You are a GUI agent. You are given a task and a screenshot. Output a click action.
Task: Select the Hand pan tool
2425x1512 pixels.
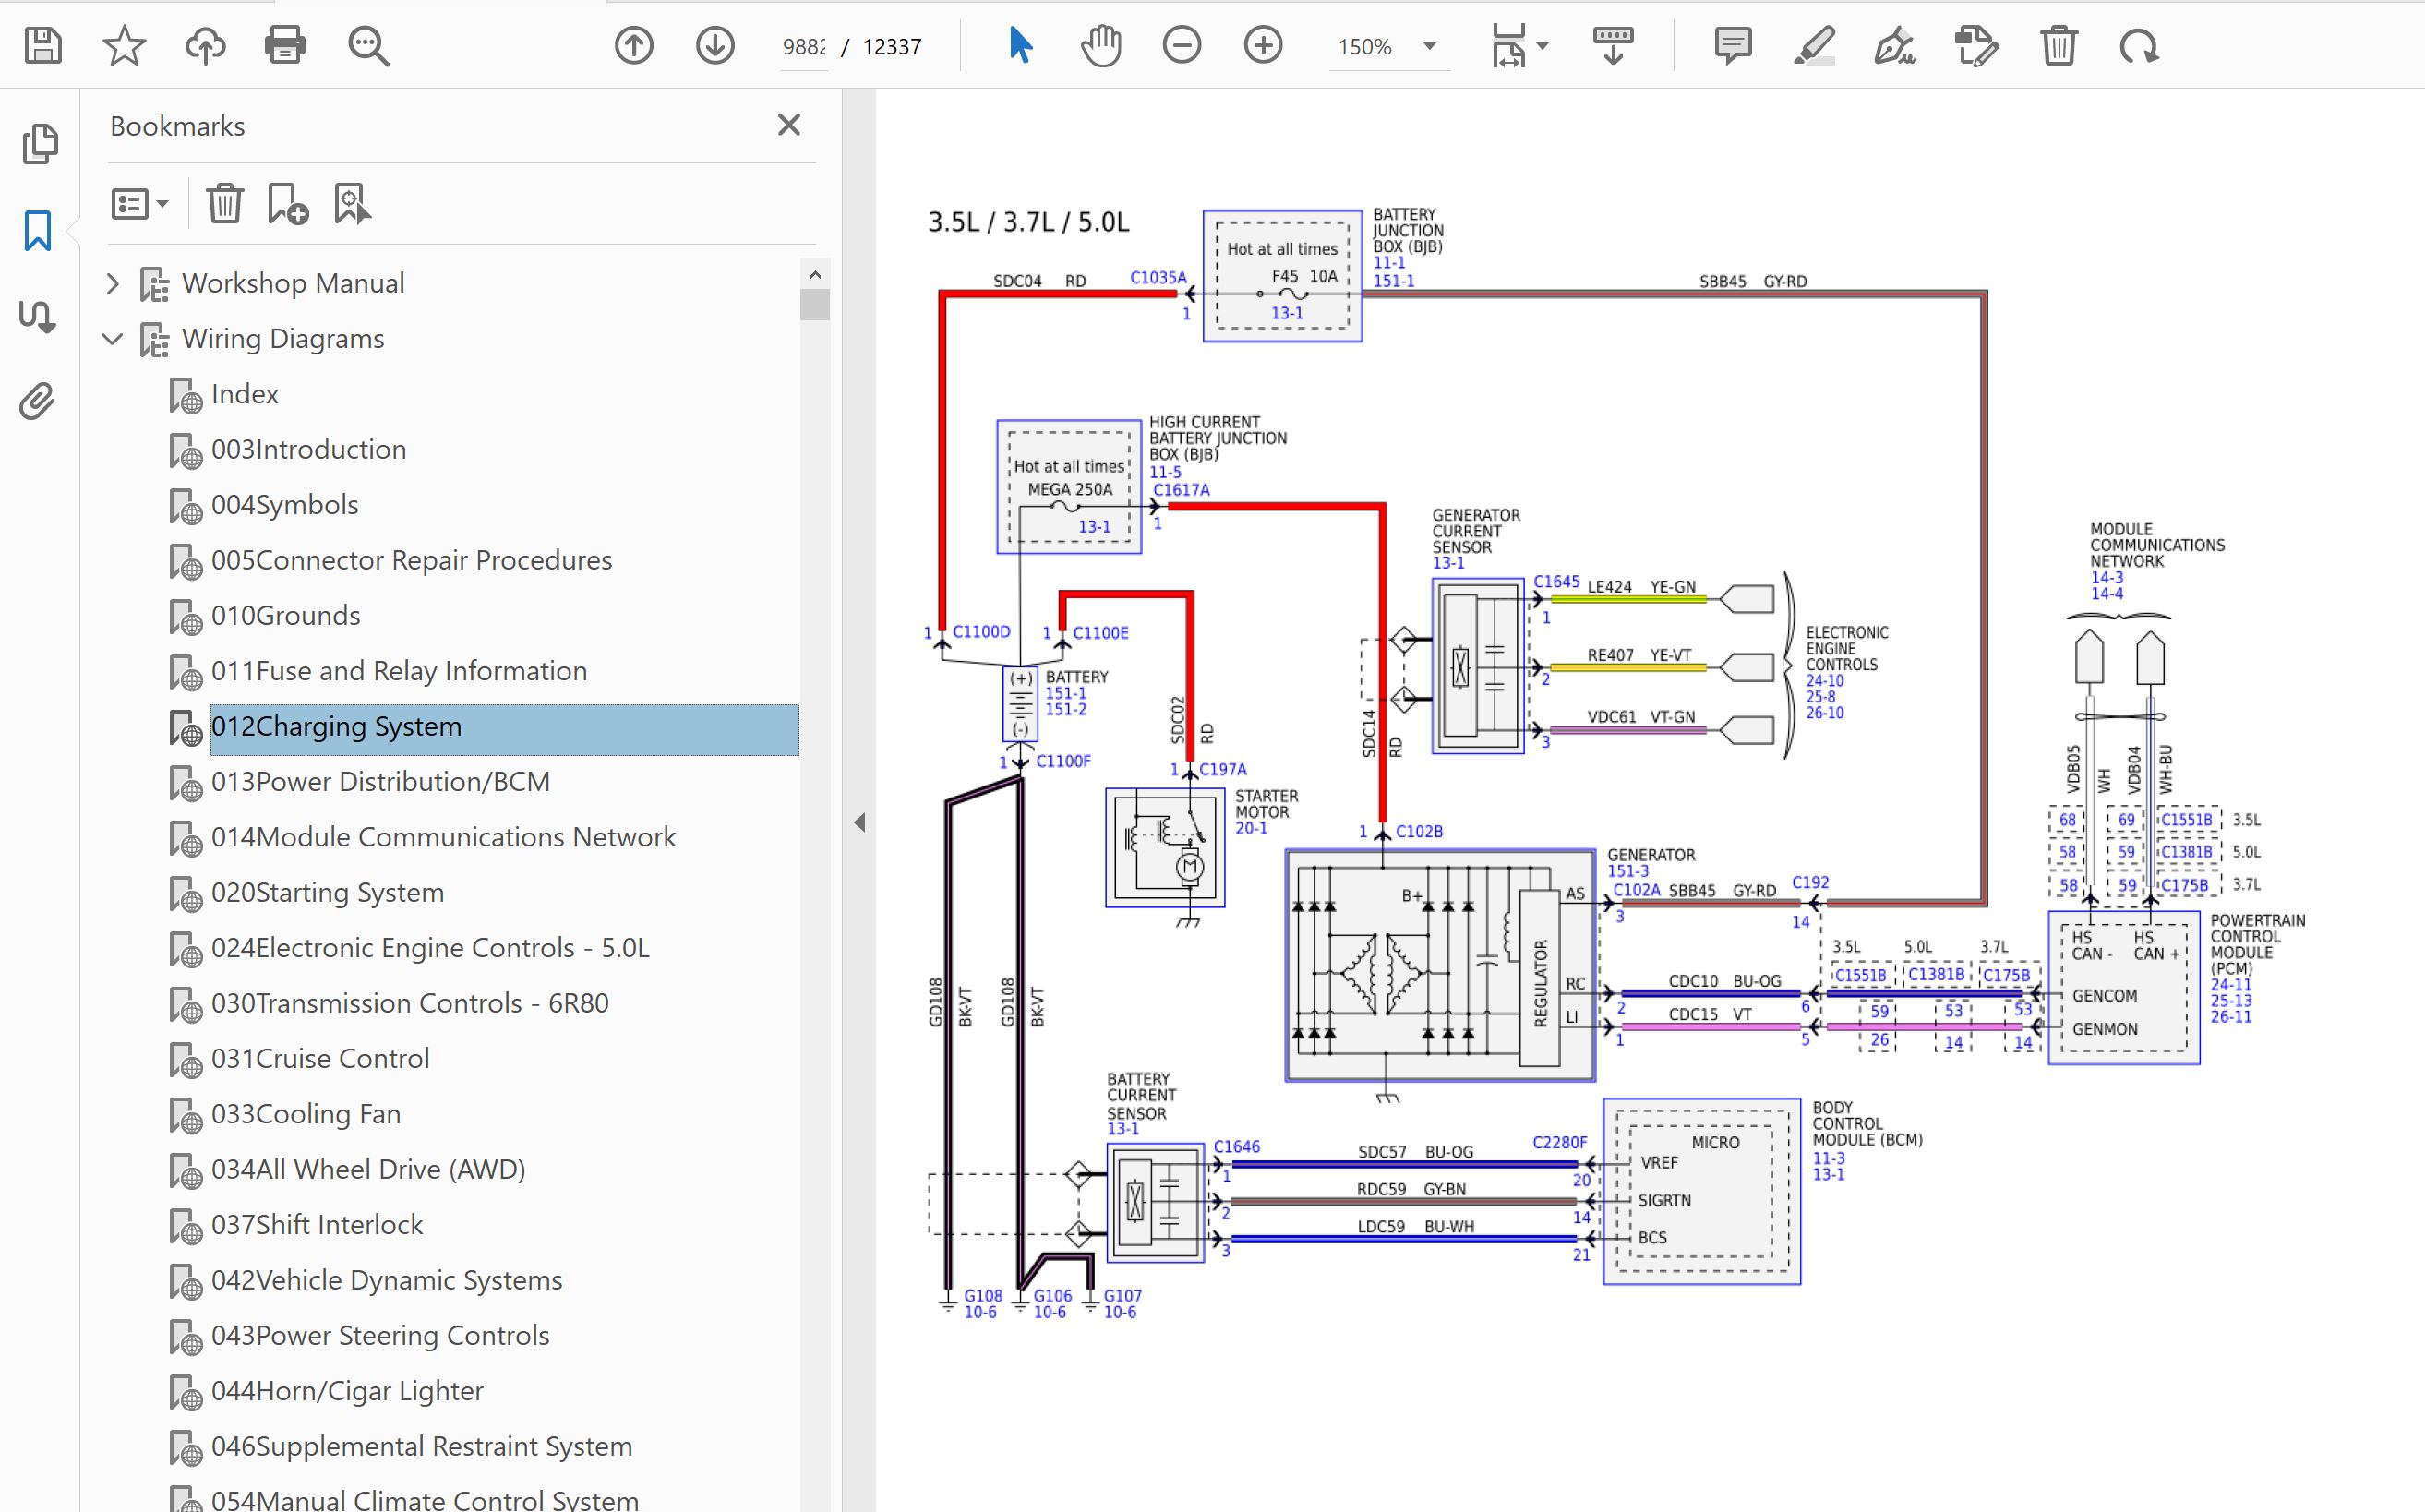pos(1101,46)
